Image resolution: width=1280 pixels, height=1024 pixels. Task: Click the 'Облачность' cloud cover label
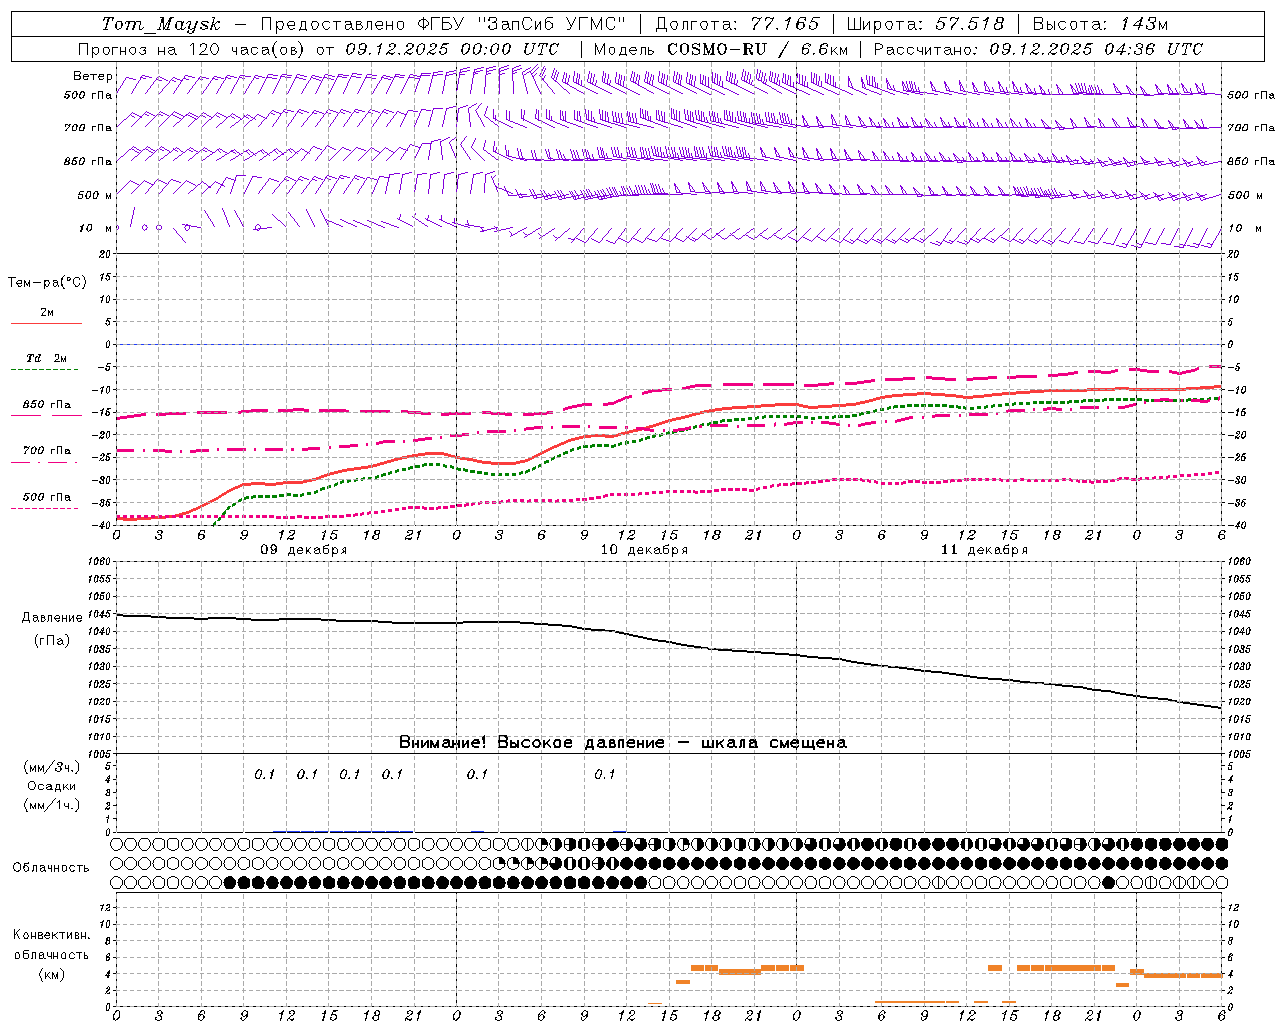coord(51,867)
